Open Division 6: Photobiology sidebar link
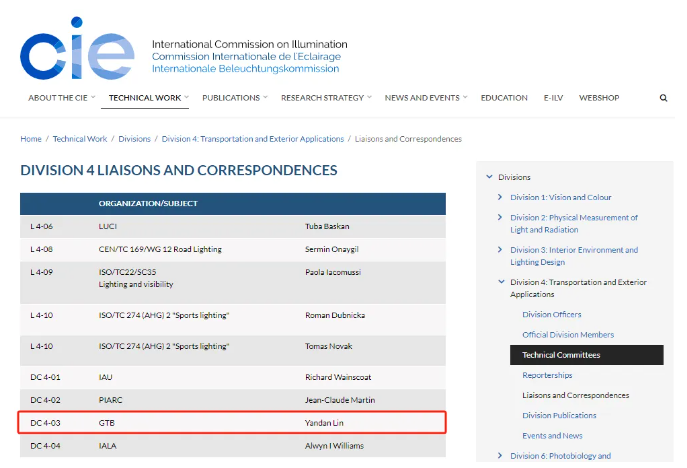The width and height of the screenshot is (687, 468). pyautogui.click(x=560, y=456)
